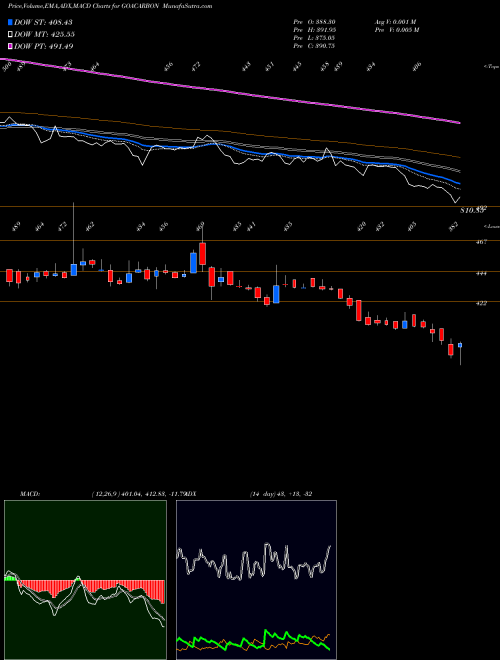
Task: Click the chart title mentioning GOACARBON
Action: coord(110,6)
